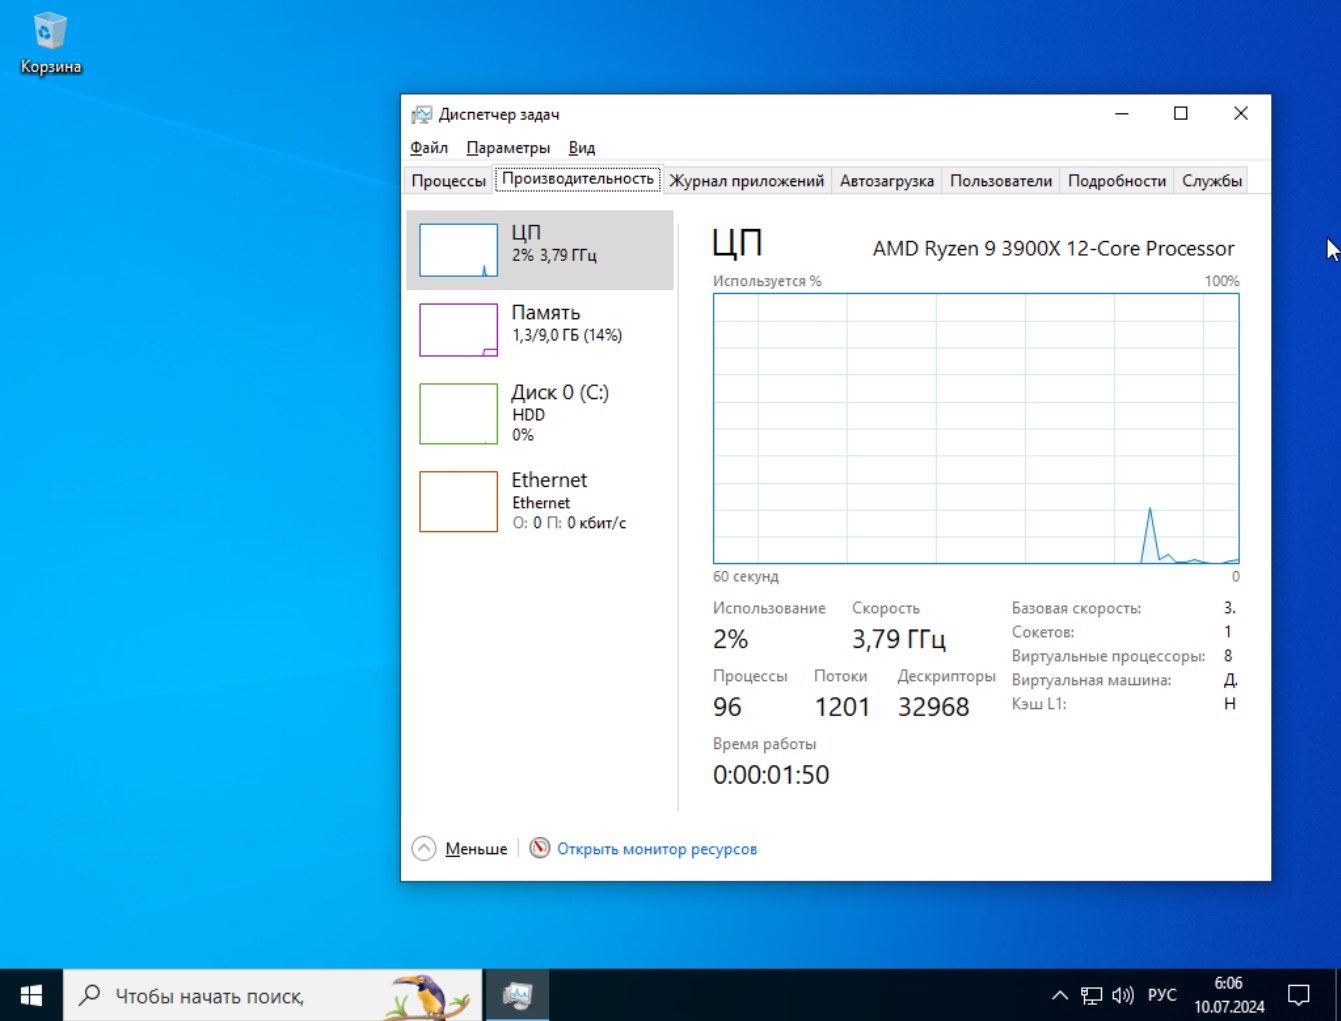Open the Файл menu
This screenshot has width=1341, height=1021.
tap(429, 148)
